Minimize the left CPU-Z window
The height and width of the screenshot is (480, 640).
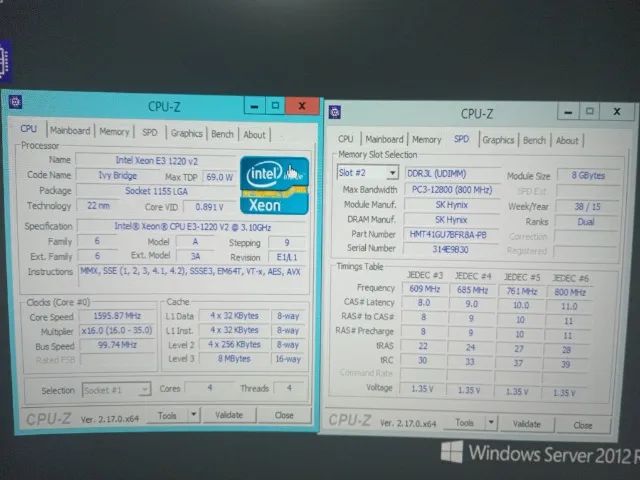coord(254,106)
